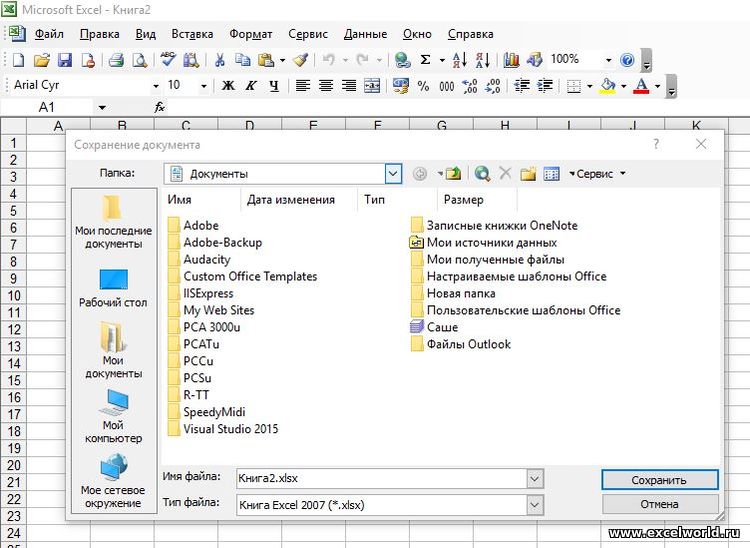Image resolution: width=750 pixels, height=548 pixels.
Task: Apply Percent style icon
Action: (x=423, y=86)
